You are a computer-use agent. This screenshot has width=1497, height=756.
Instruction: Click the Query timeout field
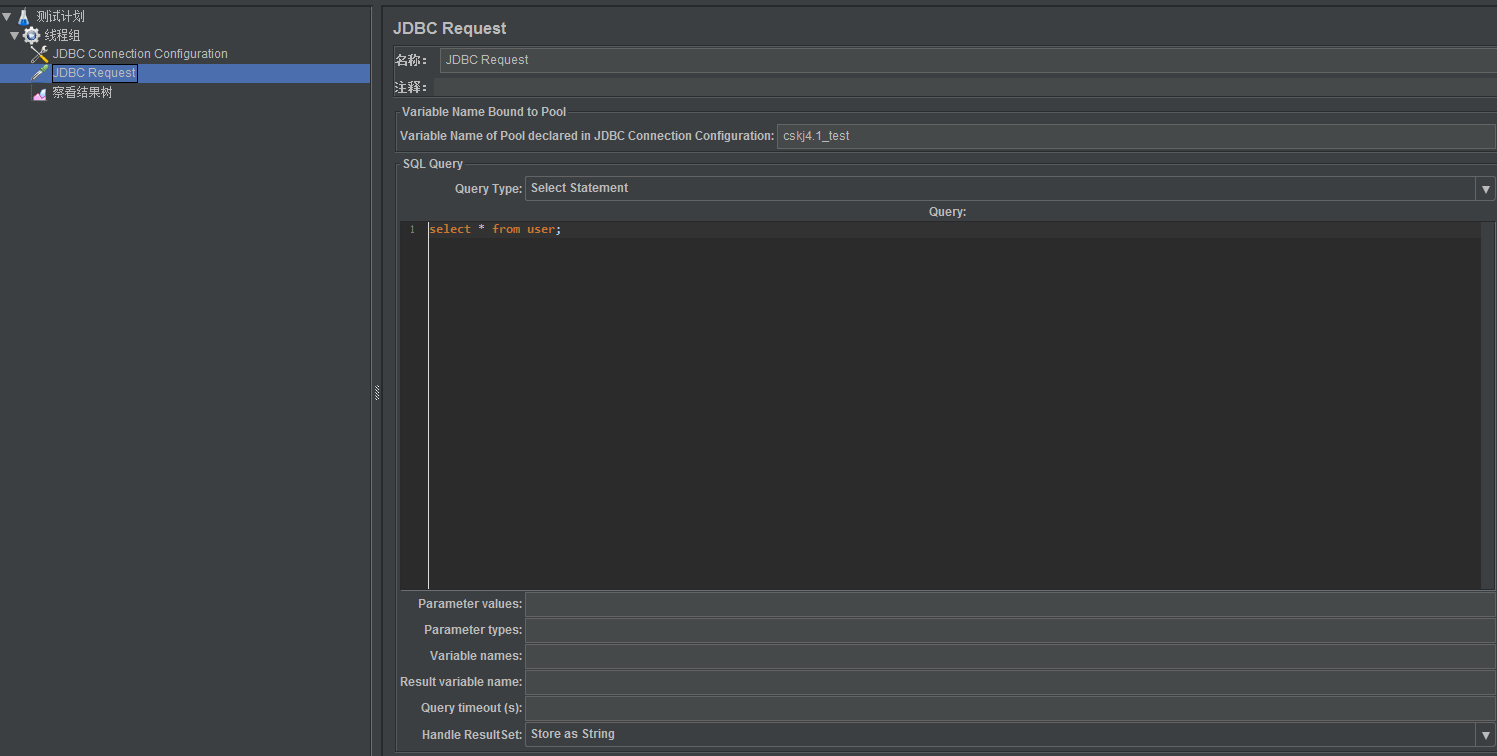(x=1010, y=708)
